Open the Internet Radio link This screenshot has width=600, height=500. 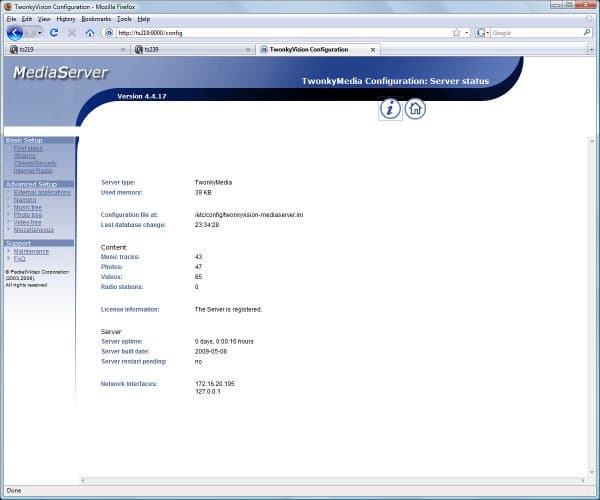coord(33,171)
